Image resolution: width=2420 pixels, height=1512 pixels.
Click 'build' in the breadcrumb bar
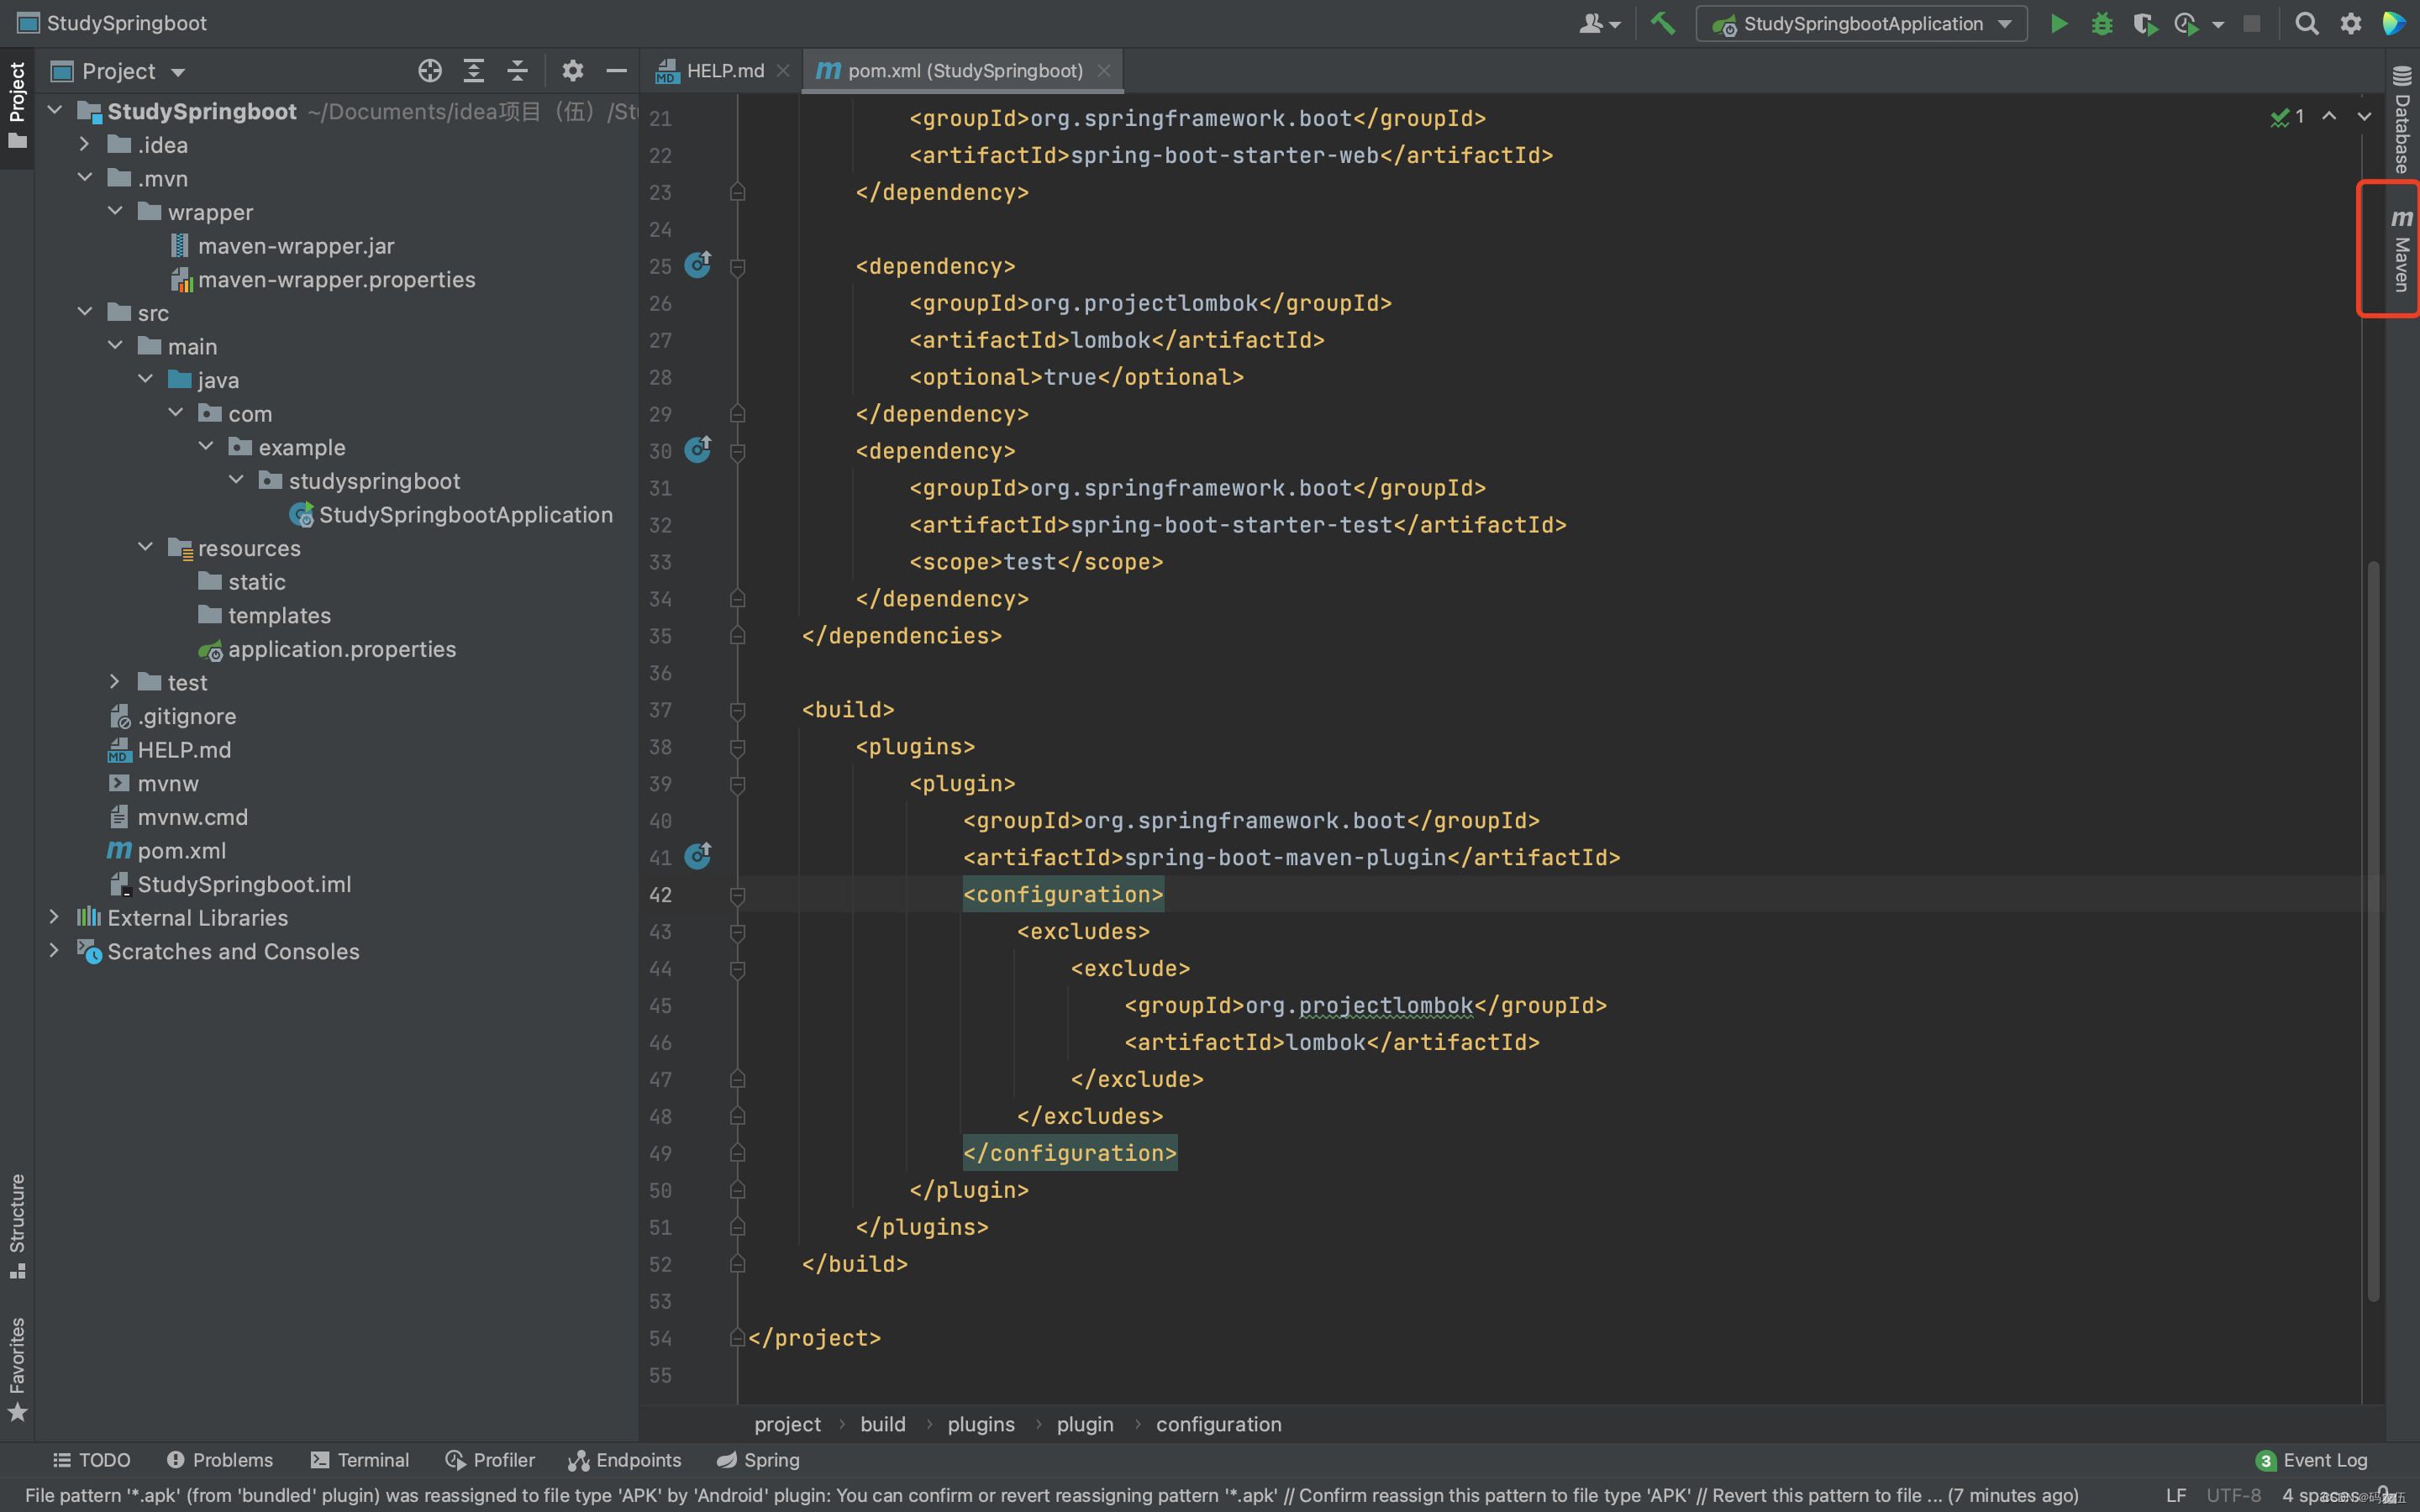(883, 1424)
